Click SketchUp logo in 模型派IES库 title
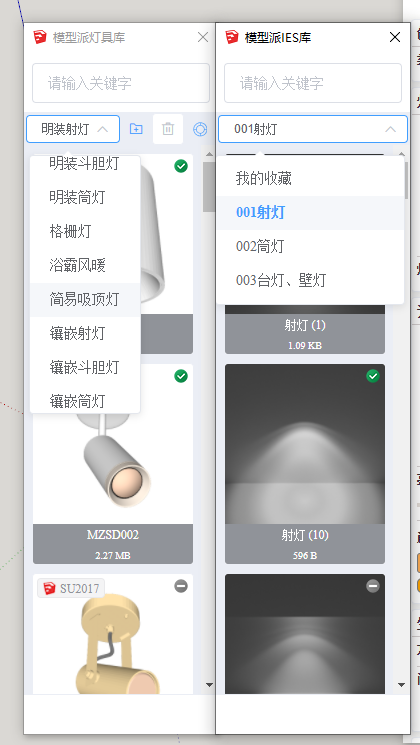 pos(232,37)
